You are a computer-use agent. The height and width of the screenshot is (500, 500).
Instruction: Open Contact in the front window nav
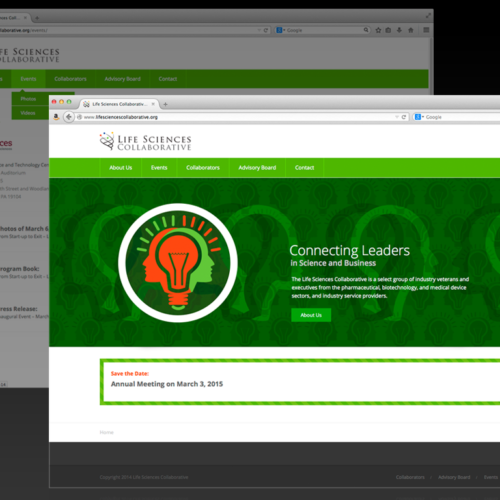tap(304, 168)
